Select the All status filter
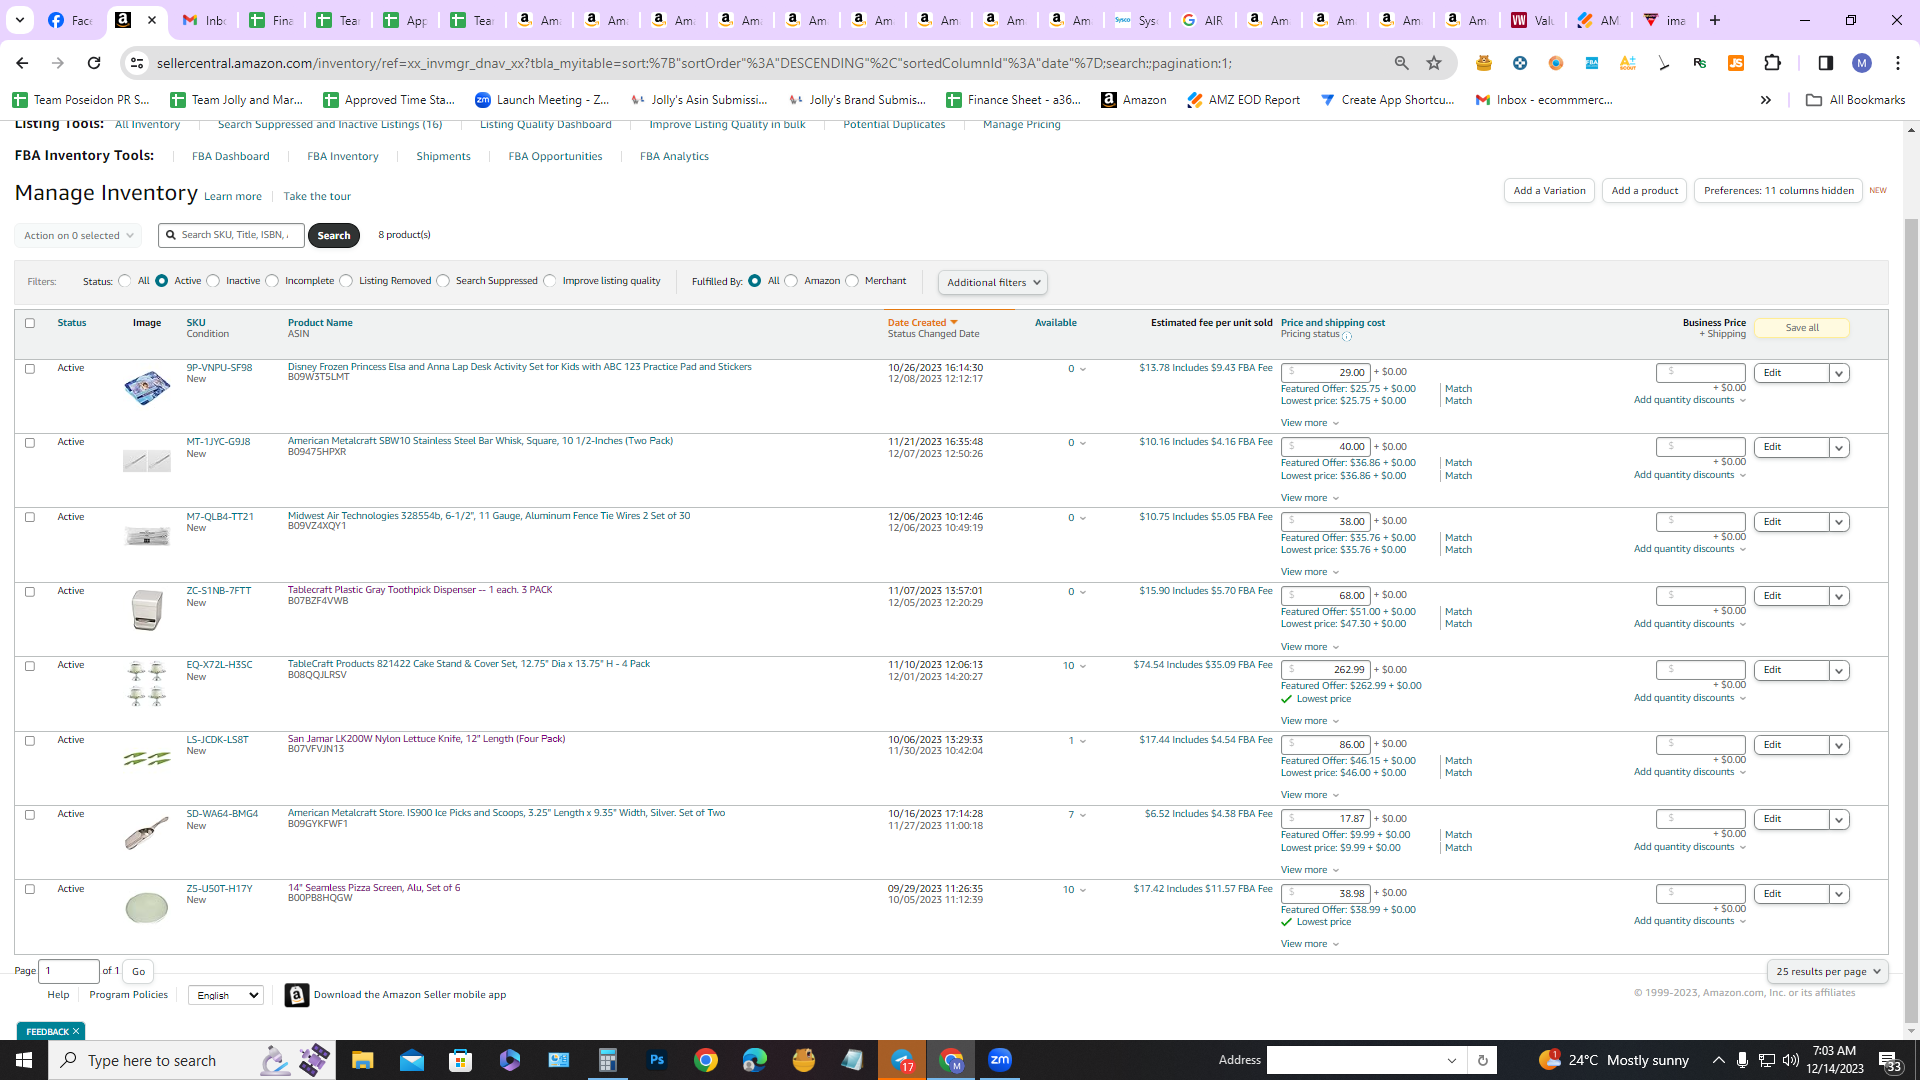The width and height of the screenshot is (1920, 1080). (125, 281)
